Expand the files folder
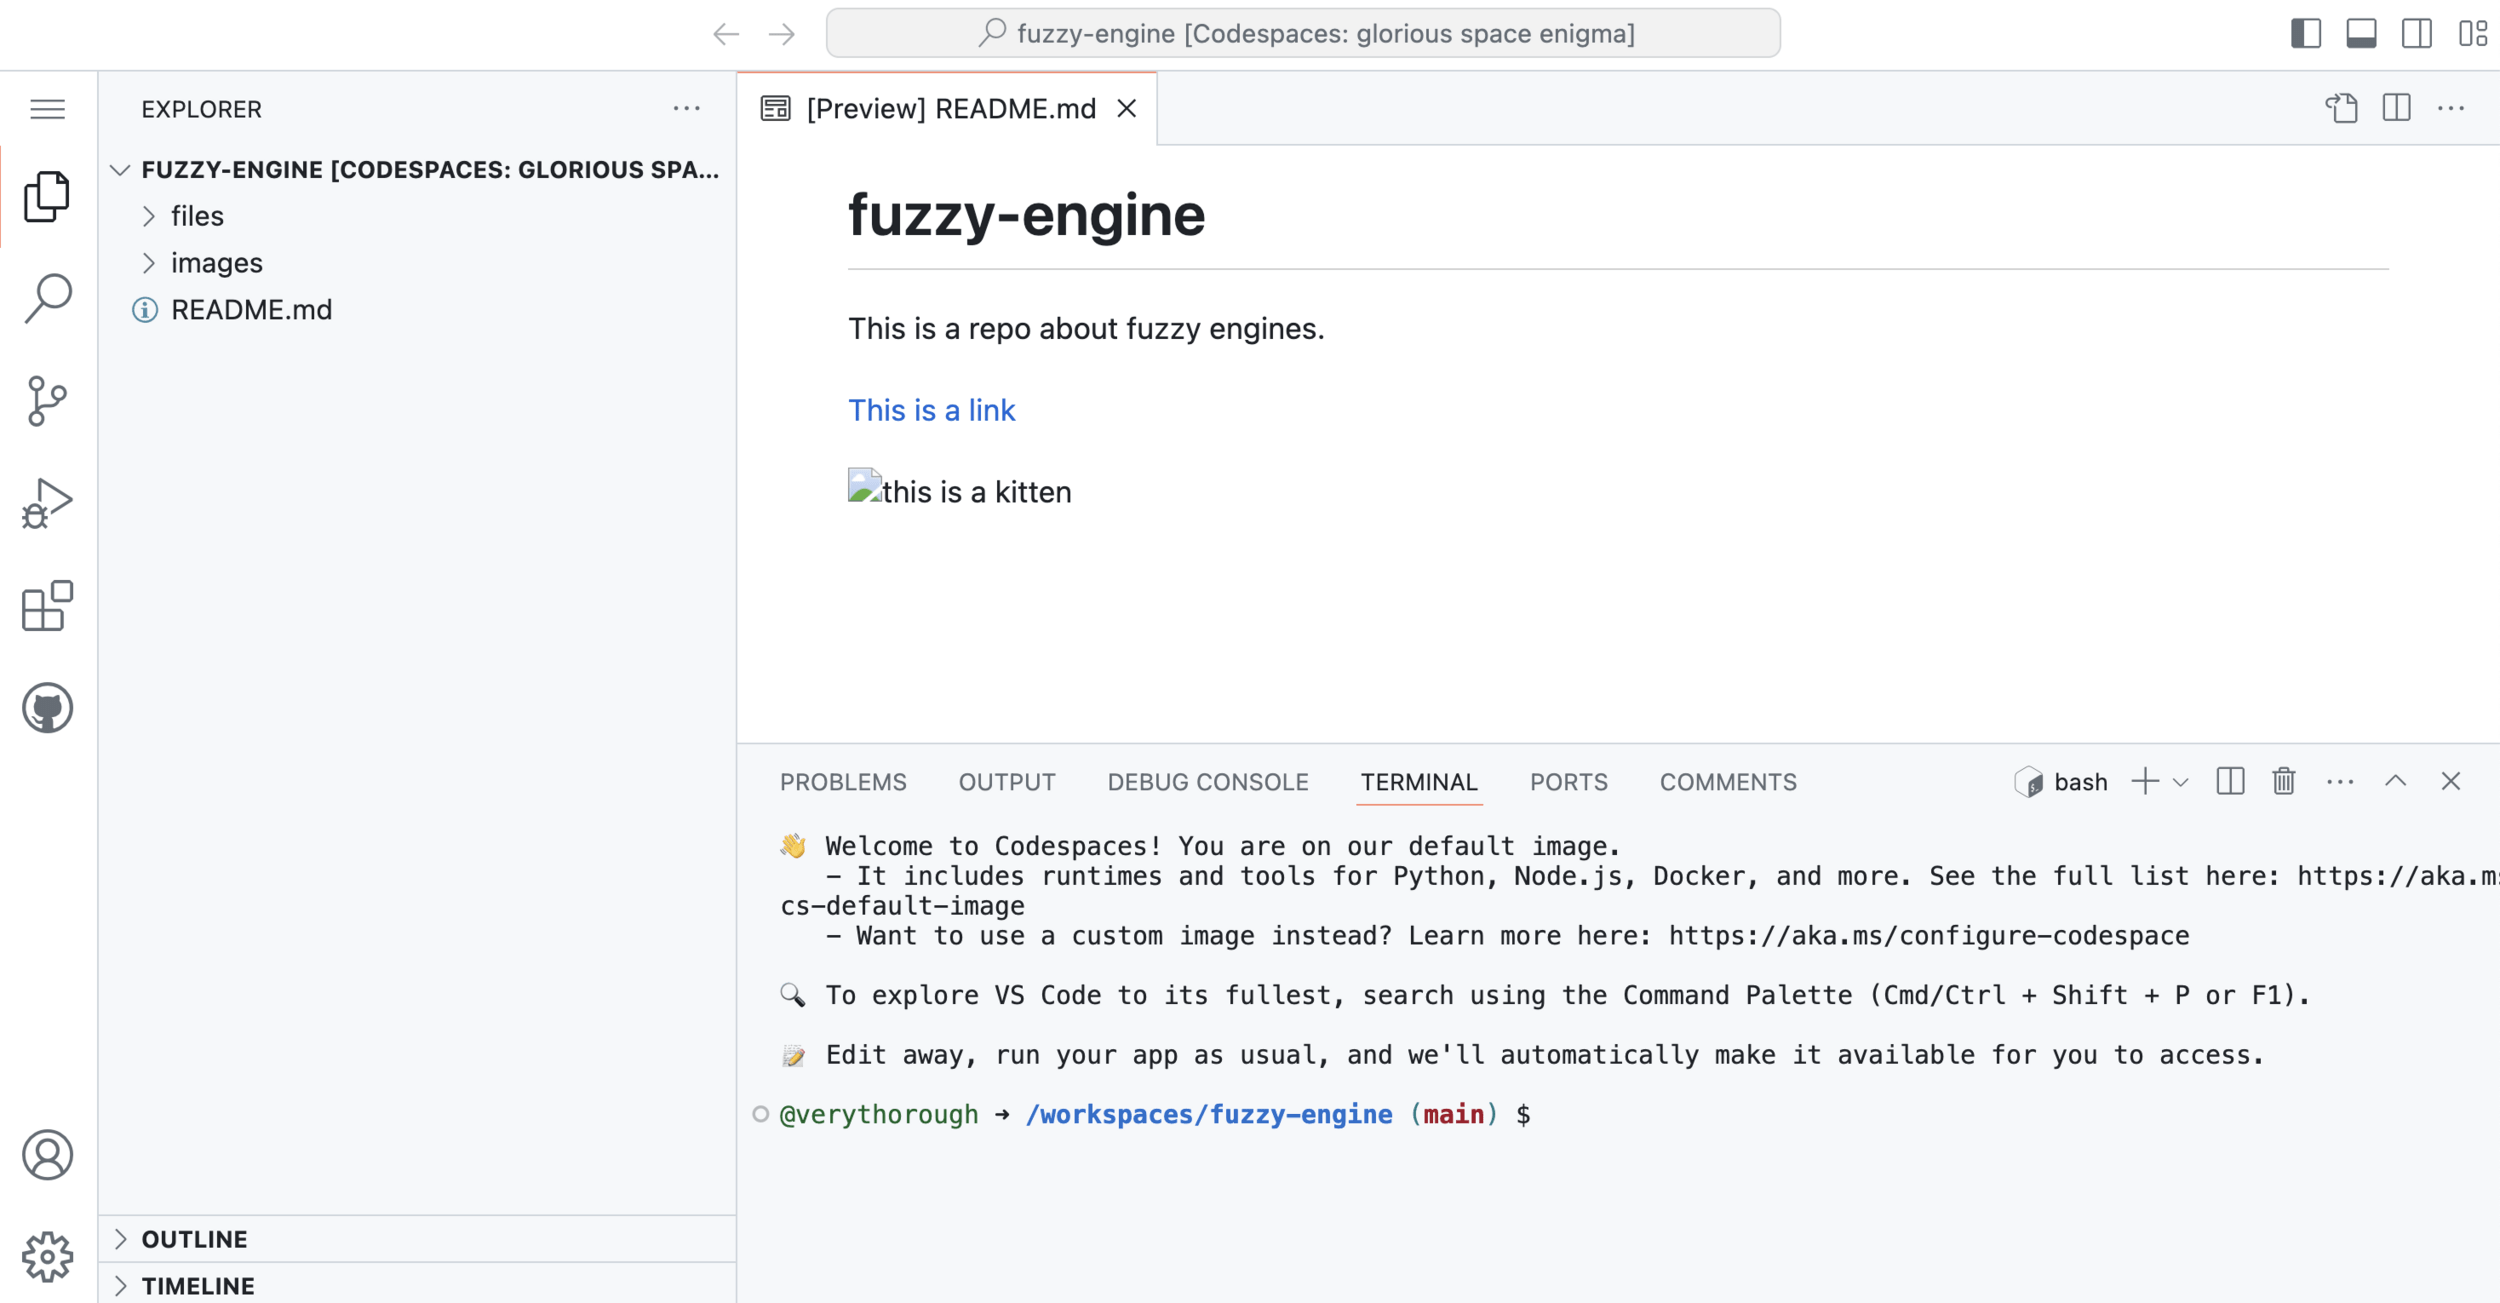 tap(417, 216)
